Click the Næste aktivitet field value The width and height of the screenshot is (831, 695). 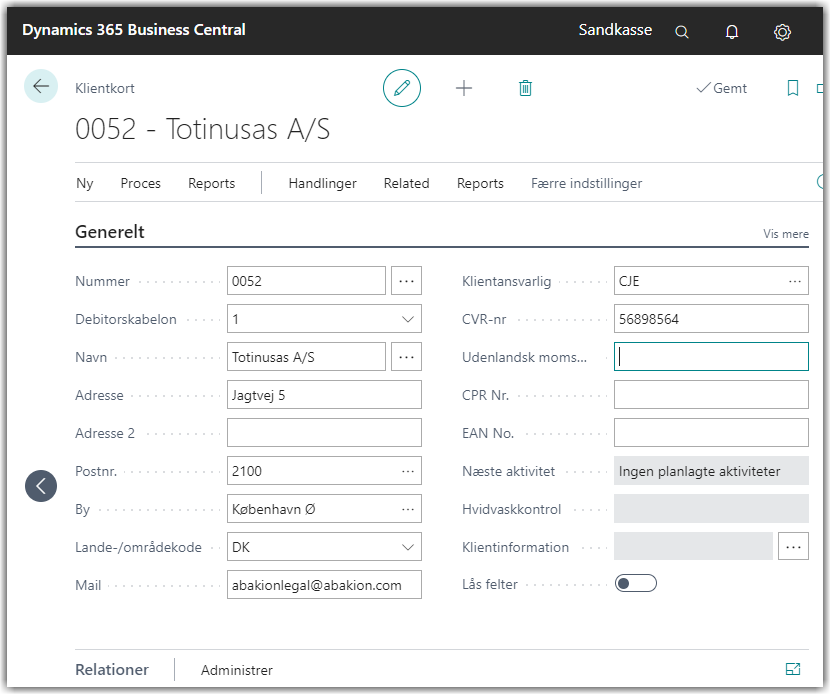coord(711,471)
